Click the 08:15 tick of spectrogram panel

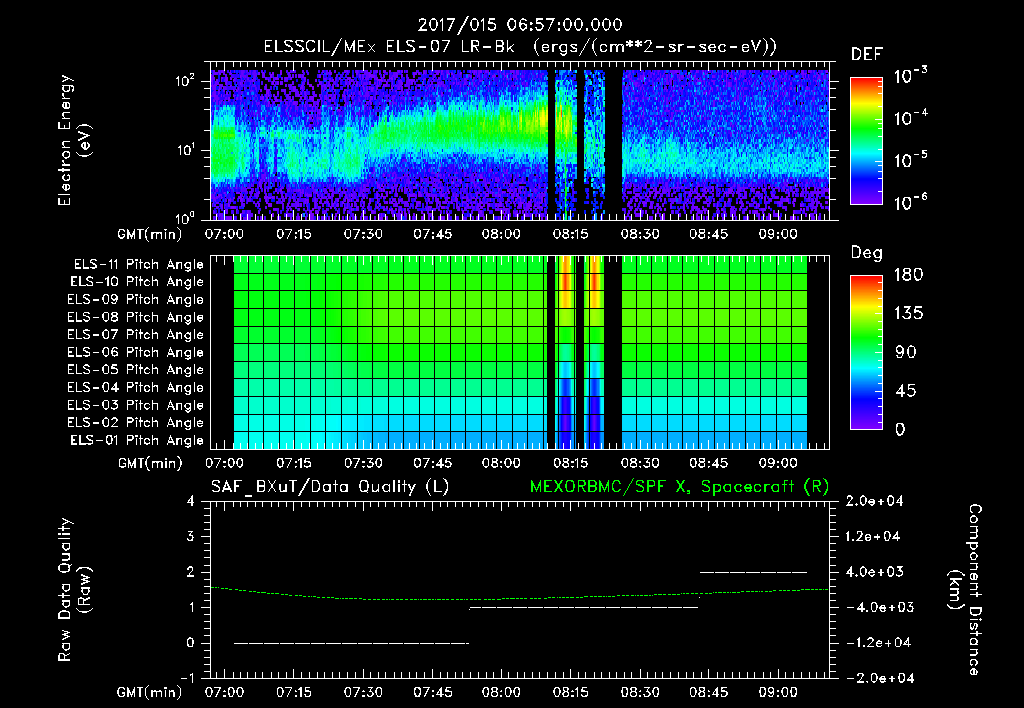pyautogui.click(x=570, y=234)
